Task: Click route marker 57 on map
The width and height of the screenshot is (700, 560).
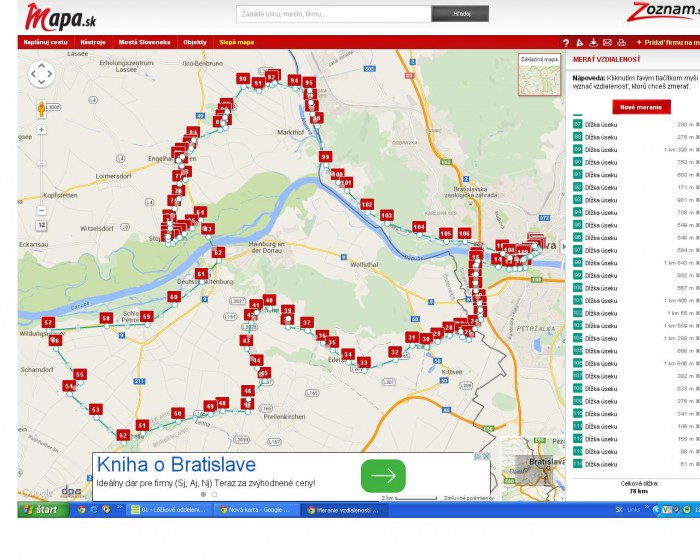Action: coord(48,322)
